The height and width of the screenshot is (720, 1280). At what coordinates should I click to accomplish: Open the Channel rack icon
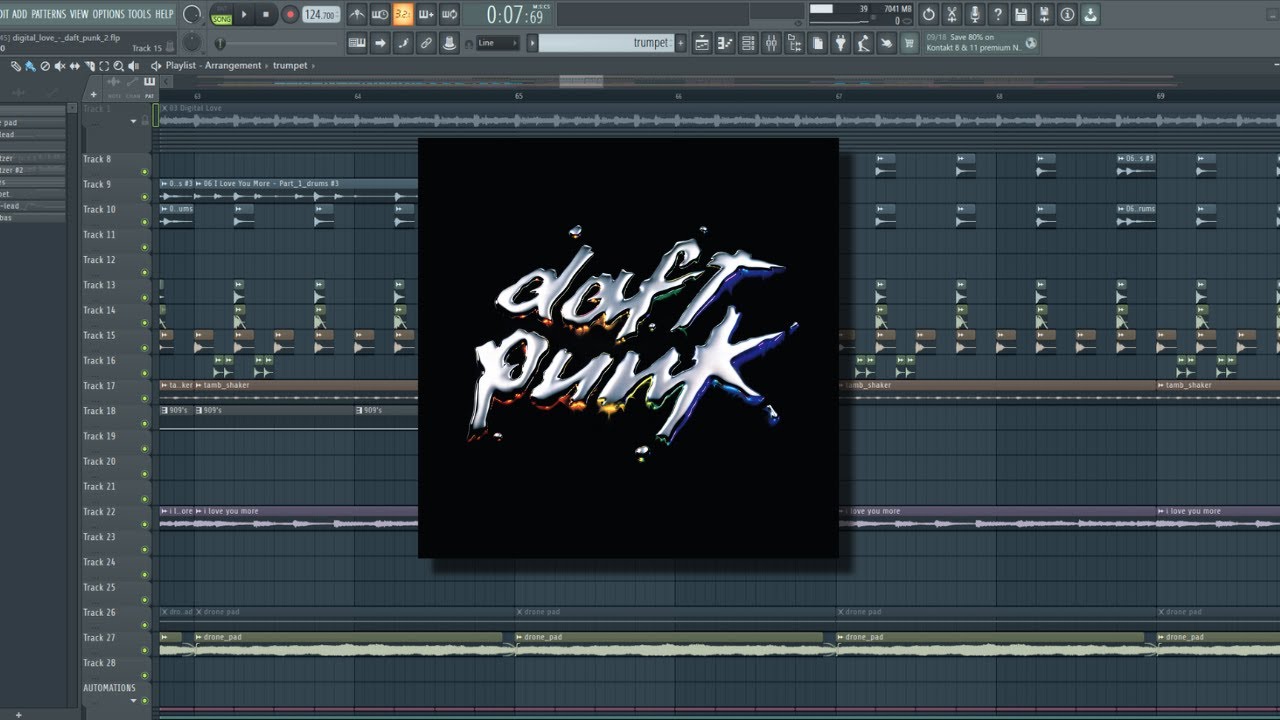748,43
